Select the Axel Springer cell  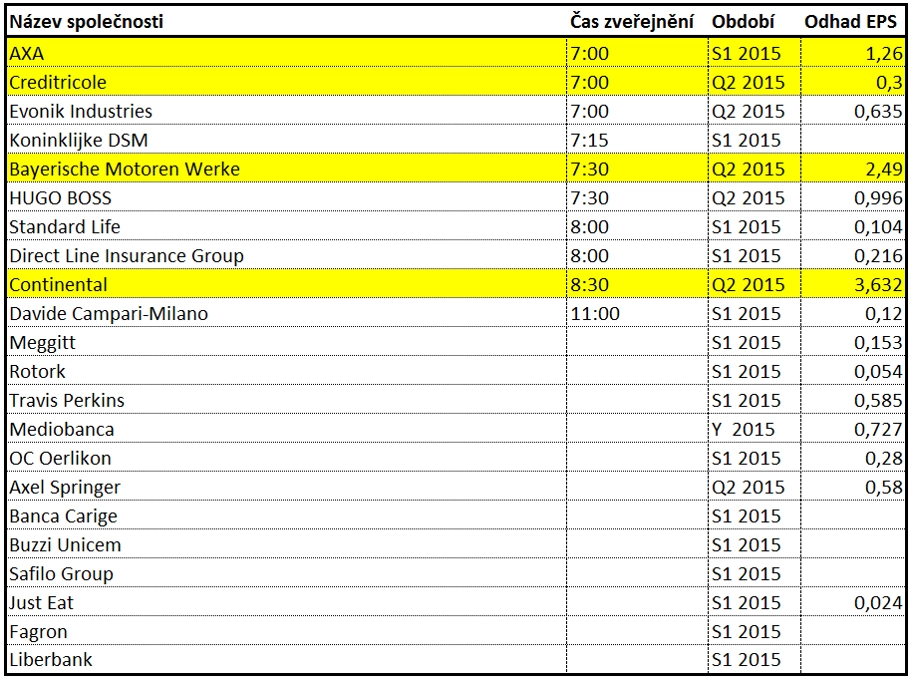[x=287, y=487]
